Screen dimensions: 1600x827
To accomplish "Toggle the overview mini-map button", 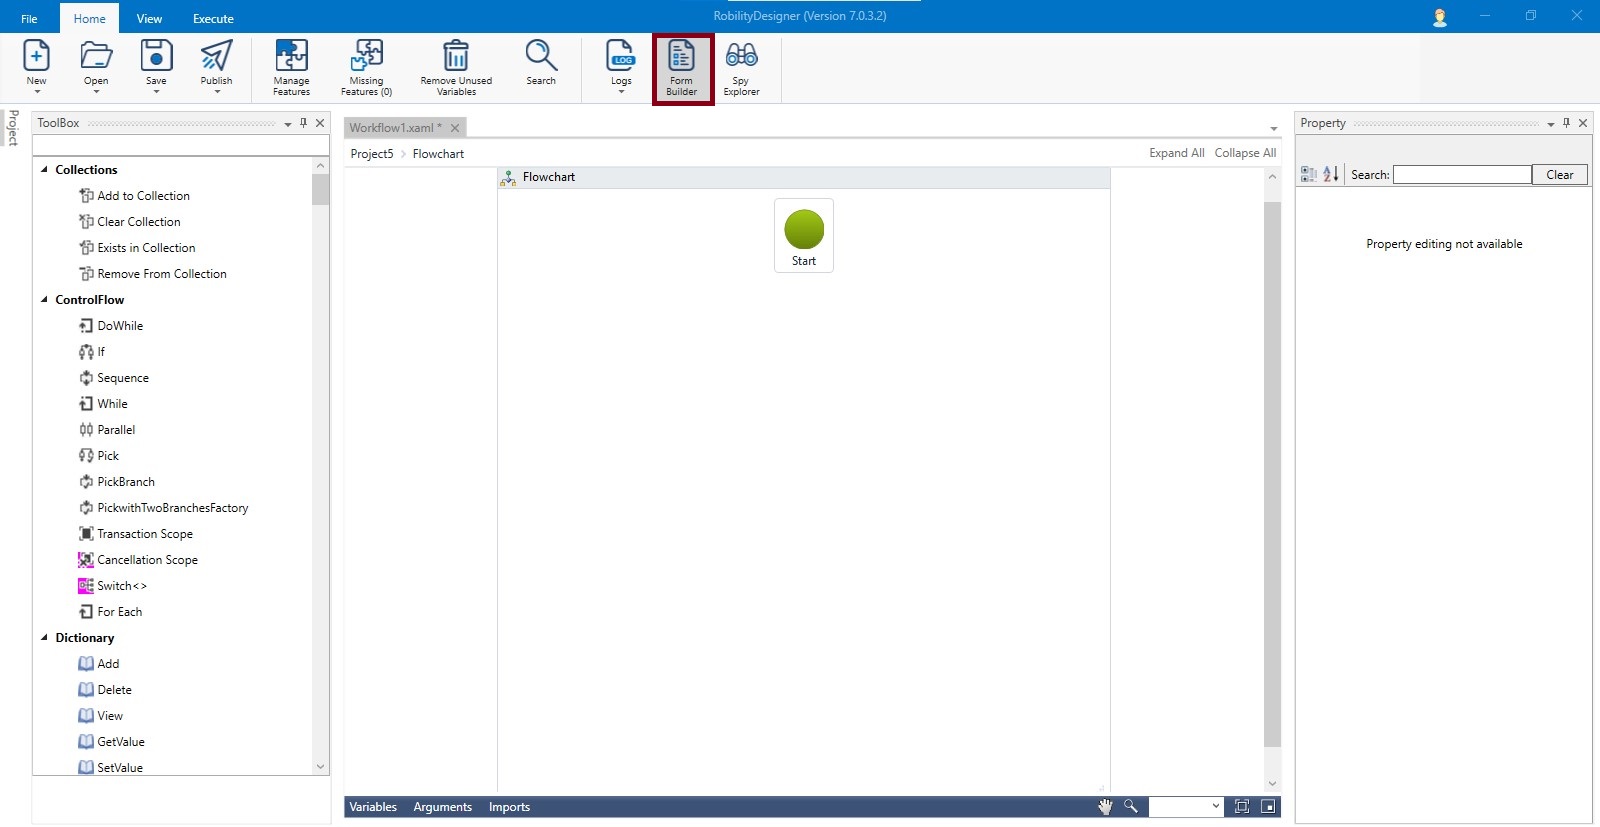I will pyautogui.click(x=1268, y=807).
